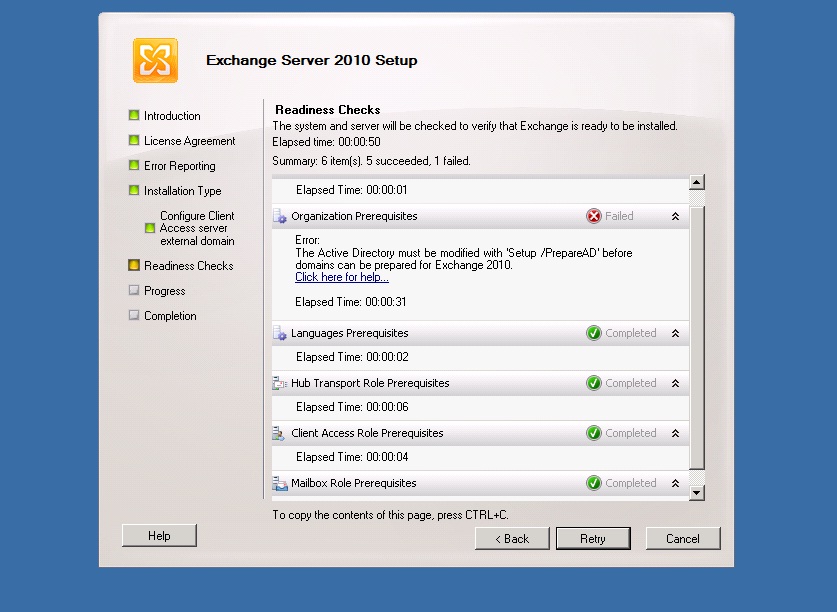Click green check icon for Mailbox Role
The height and width of the screenshot is (612, 837).
click(594, 483)
